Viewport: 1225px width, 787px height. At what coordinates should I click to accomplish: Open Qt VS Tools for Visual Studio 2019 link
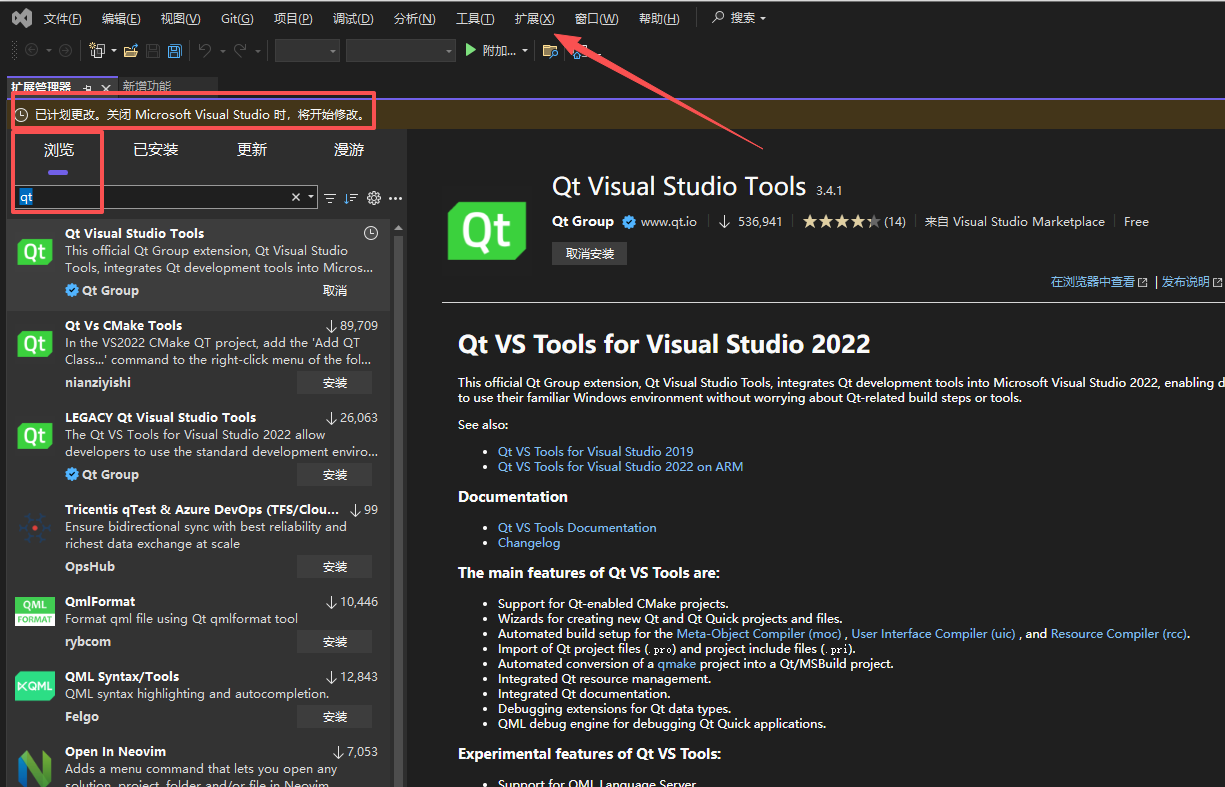[x=595, y=451]
